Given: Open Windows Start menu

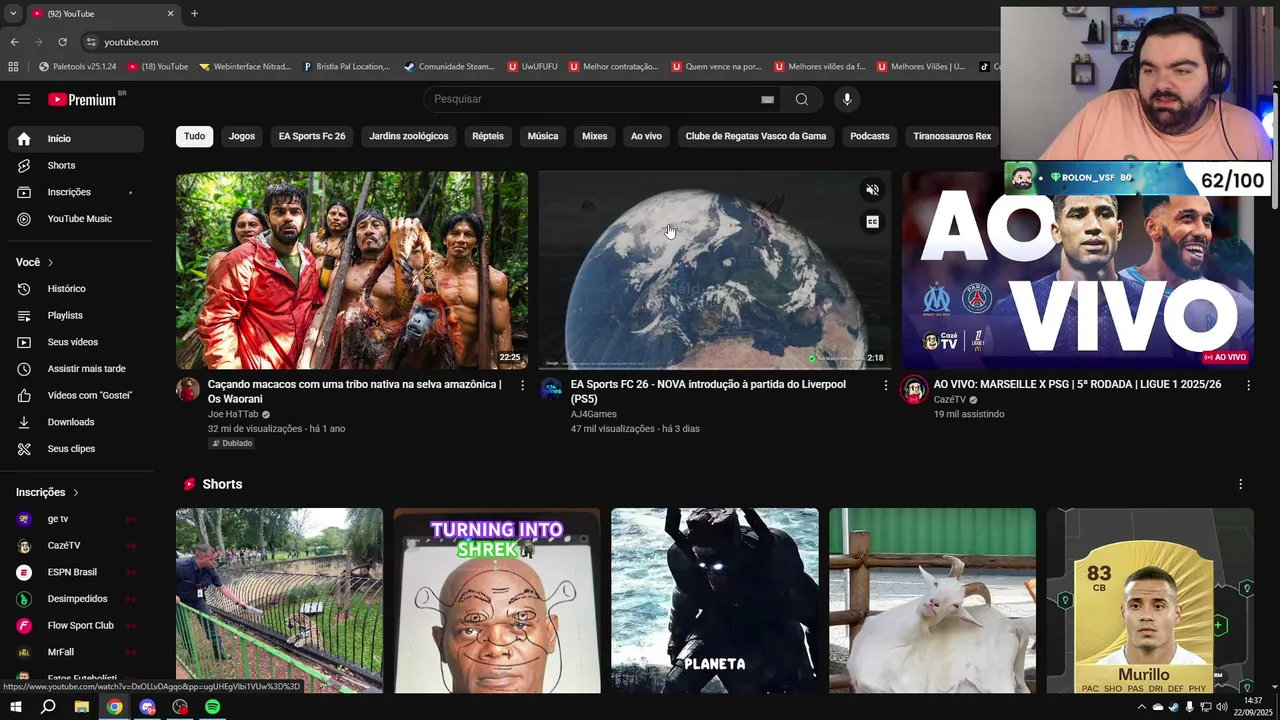Looking at the screenshot, I should click(x=16, y=707).
